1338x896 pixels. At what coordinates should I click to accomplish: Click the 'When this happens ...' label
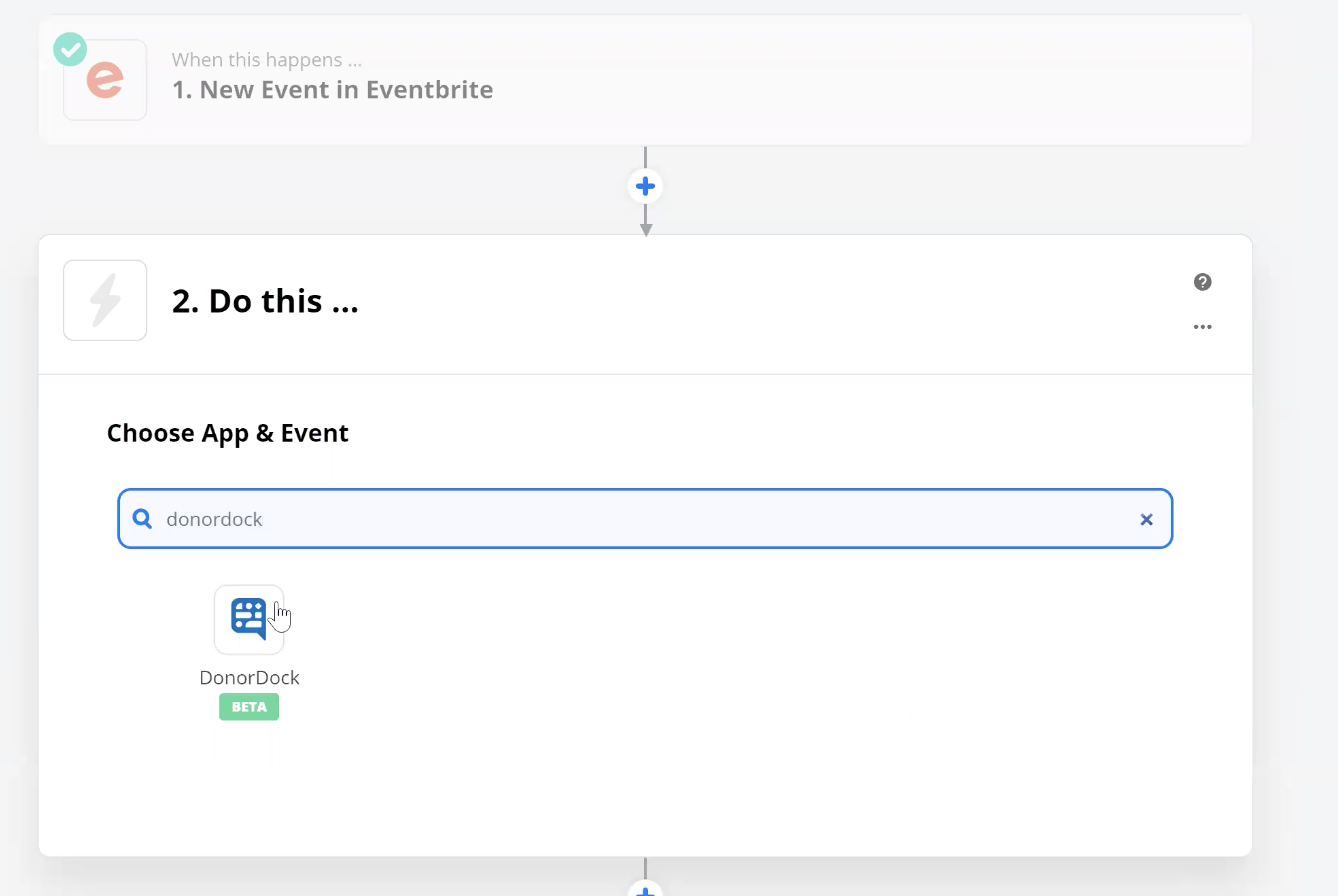click(x=267, y=60)
